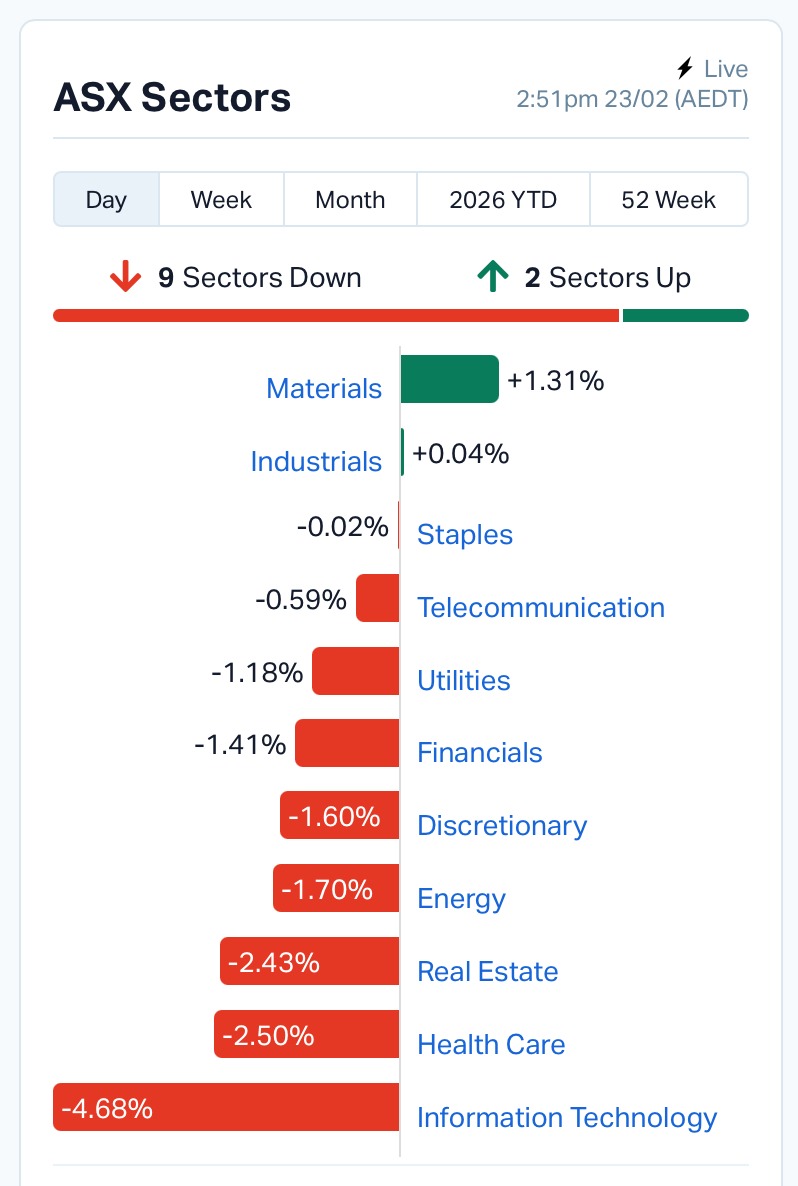Image resolution: width=798 pixels, height=1186 pixels.
Task: Click the red Information Technology -4.68% bar
Action: point(226,1107)
